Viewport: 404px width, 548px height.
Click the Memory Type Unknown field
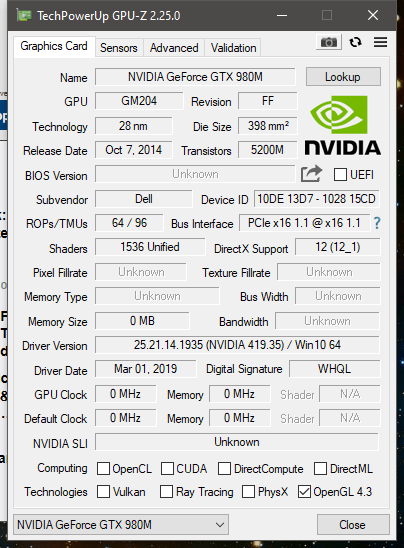157,296
